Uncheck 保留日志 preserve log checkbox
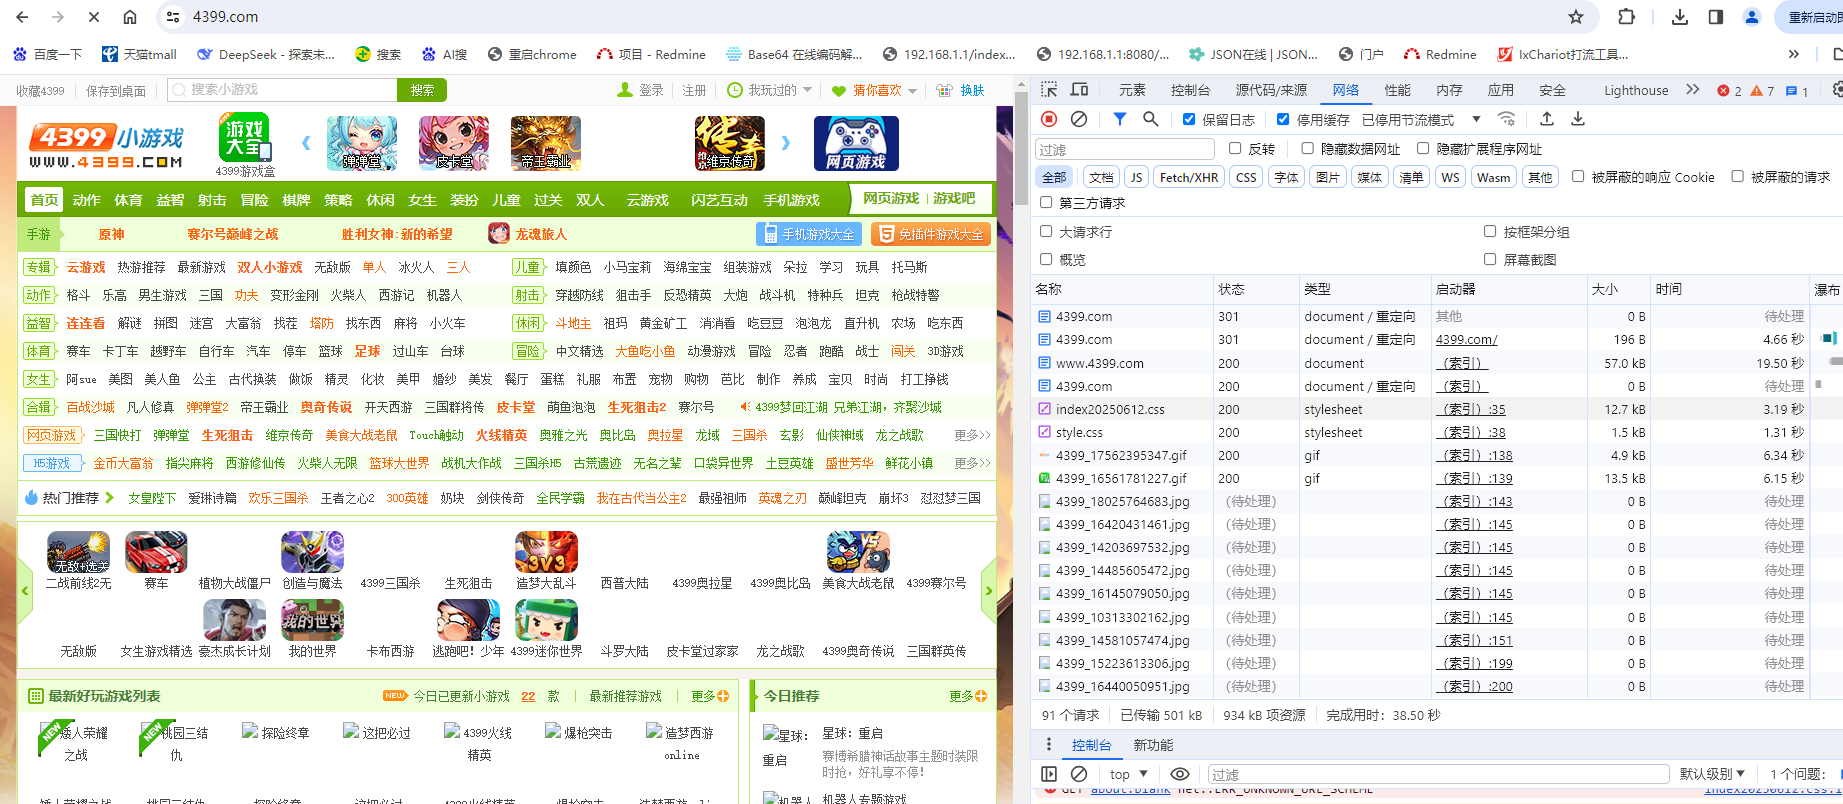 [1189, 119]
